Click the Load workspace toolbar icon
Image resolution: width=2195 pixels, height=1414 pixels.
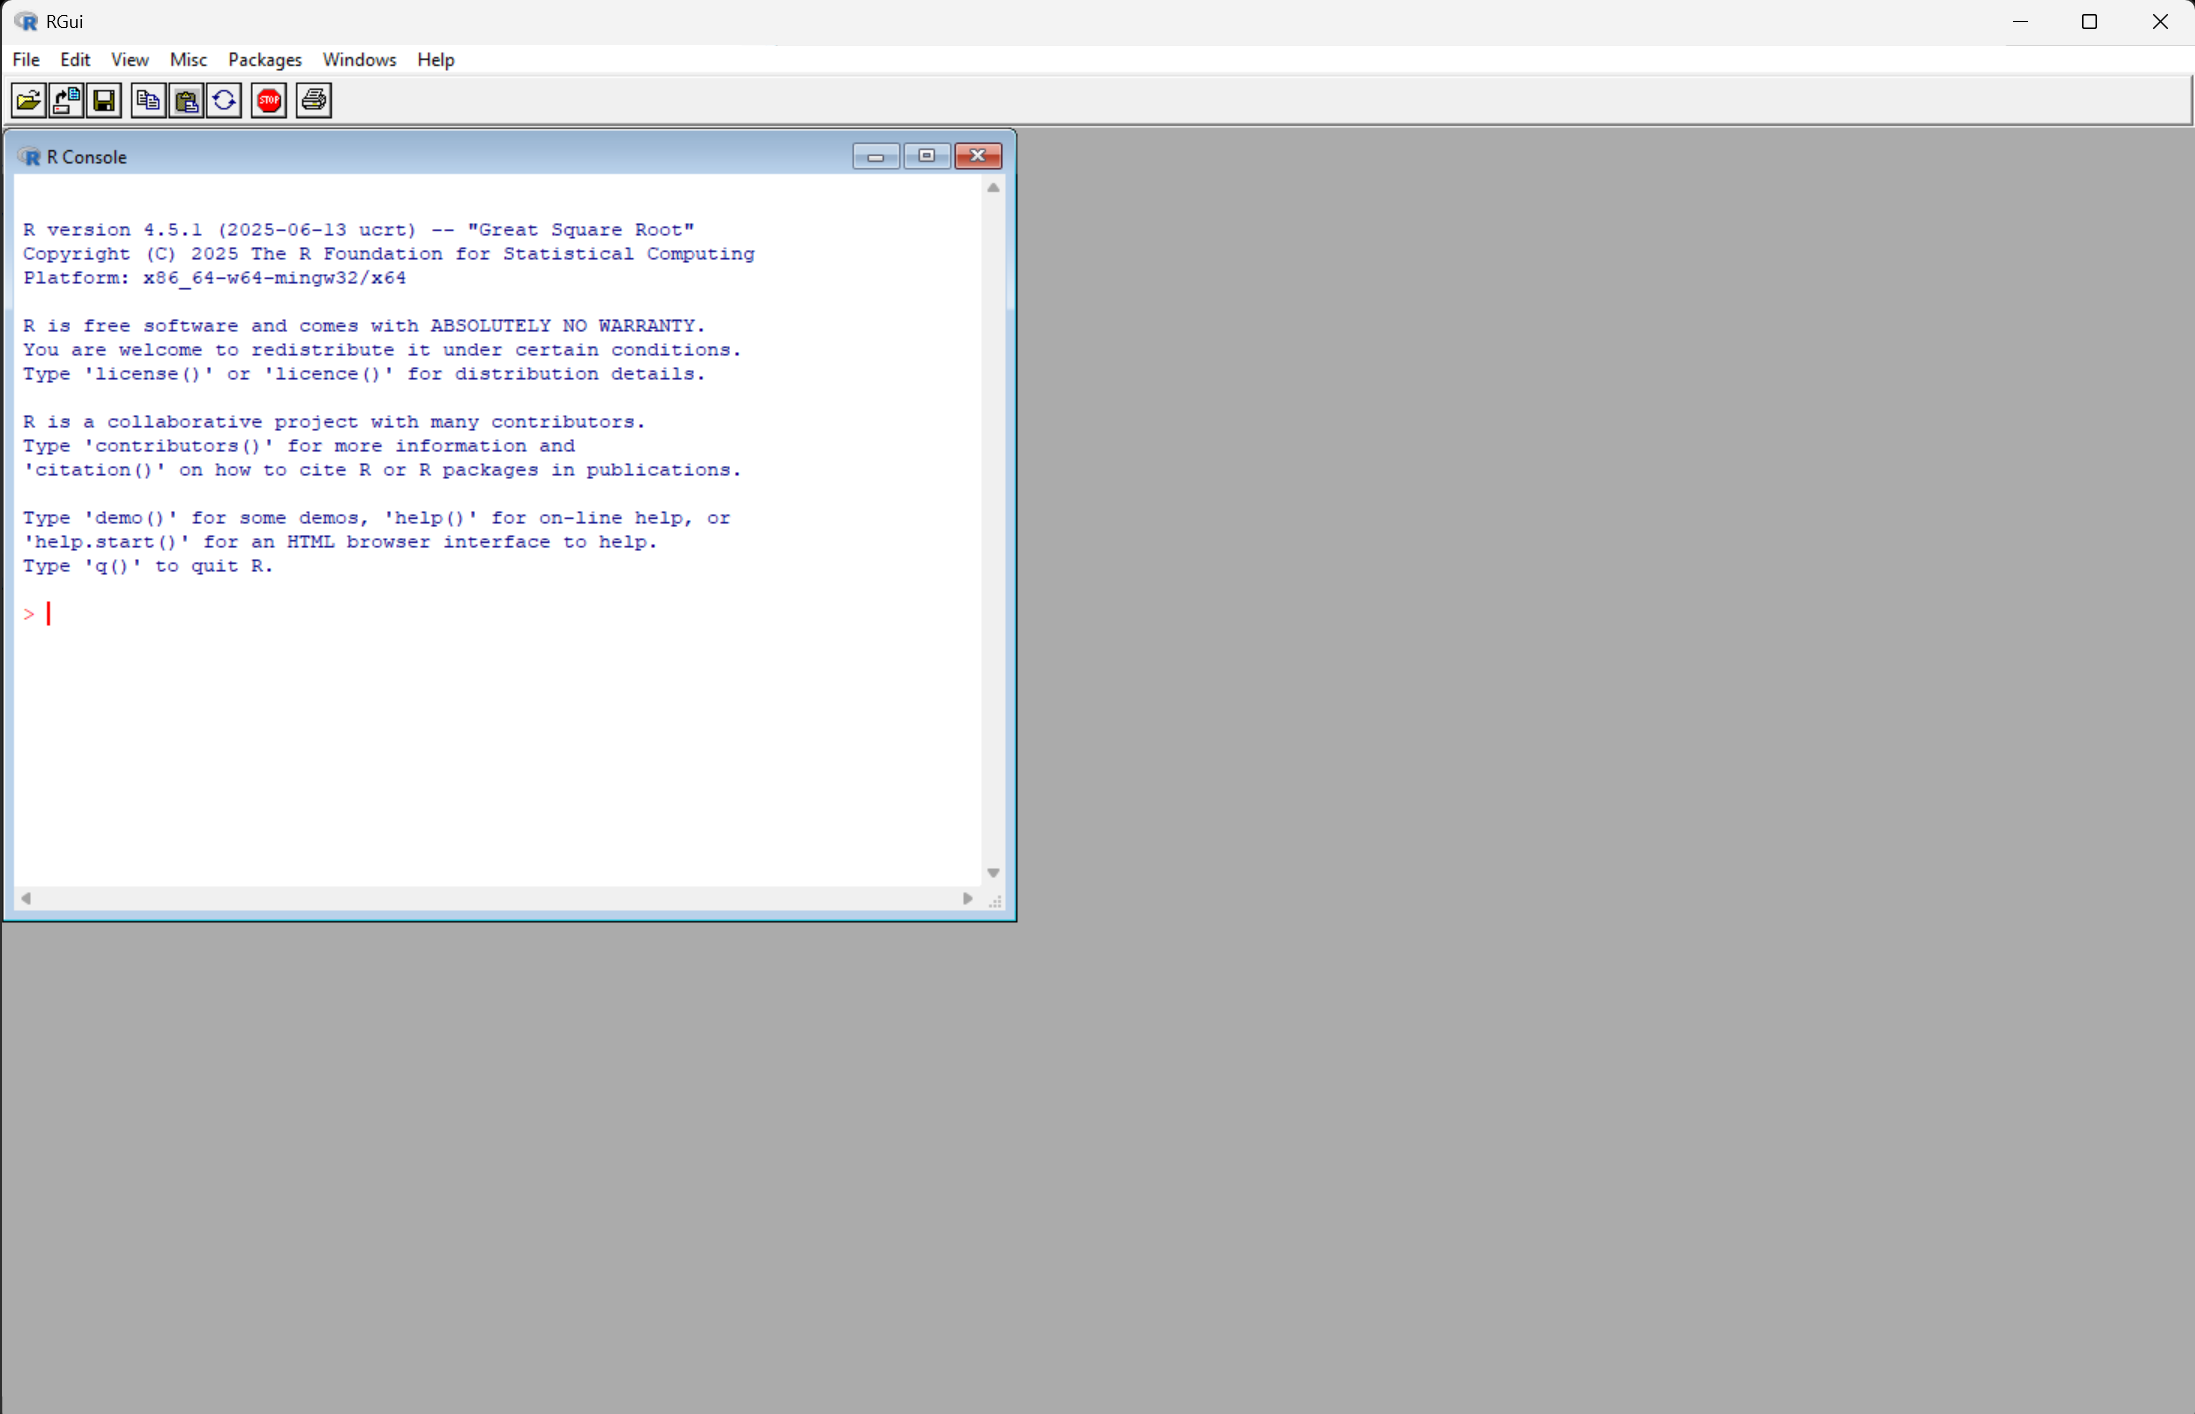coord(66,100)
